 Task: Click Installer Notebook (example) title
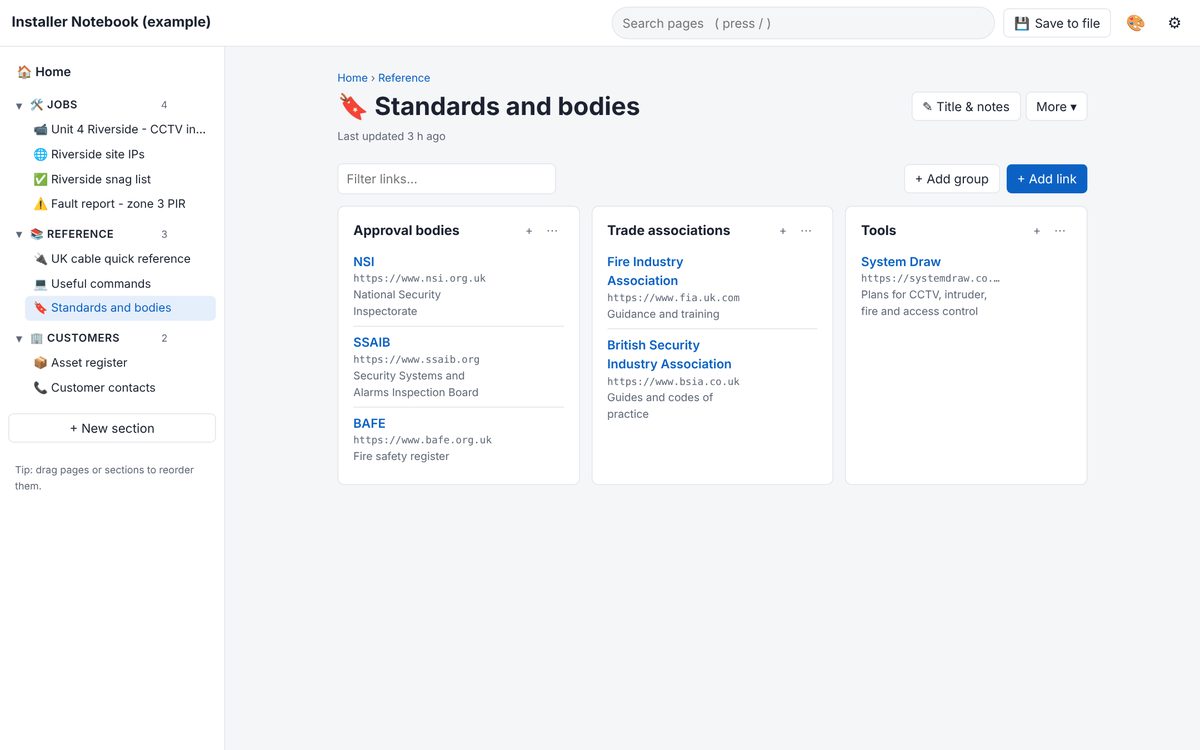[x=111, y=22]
